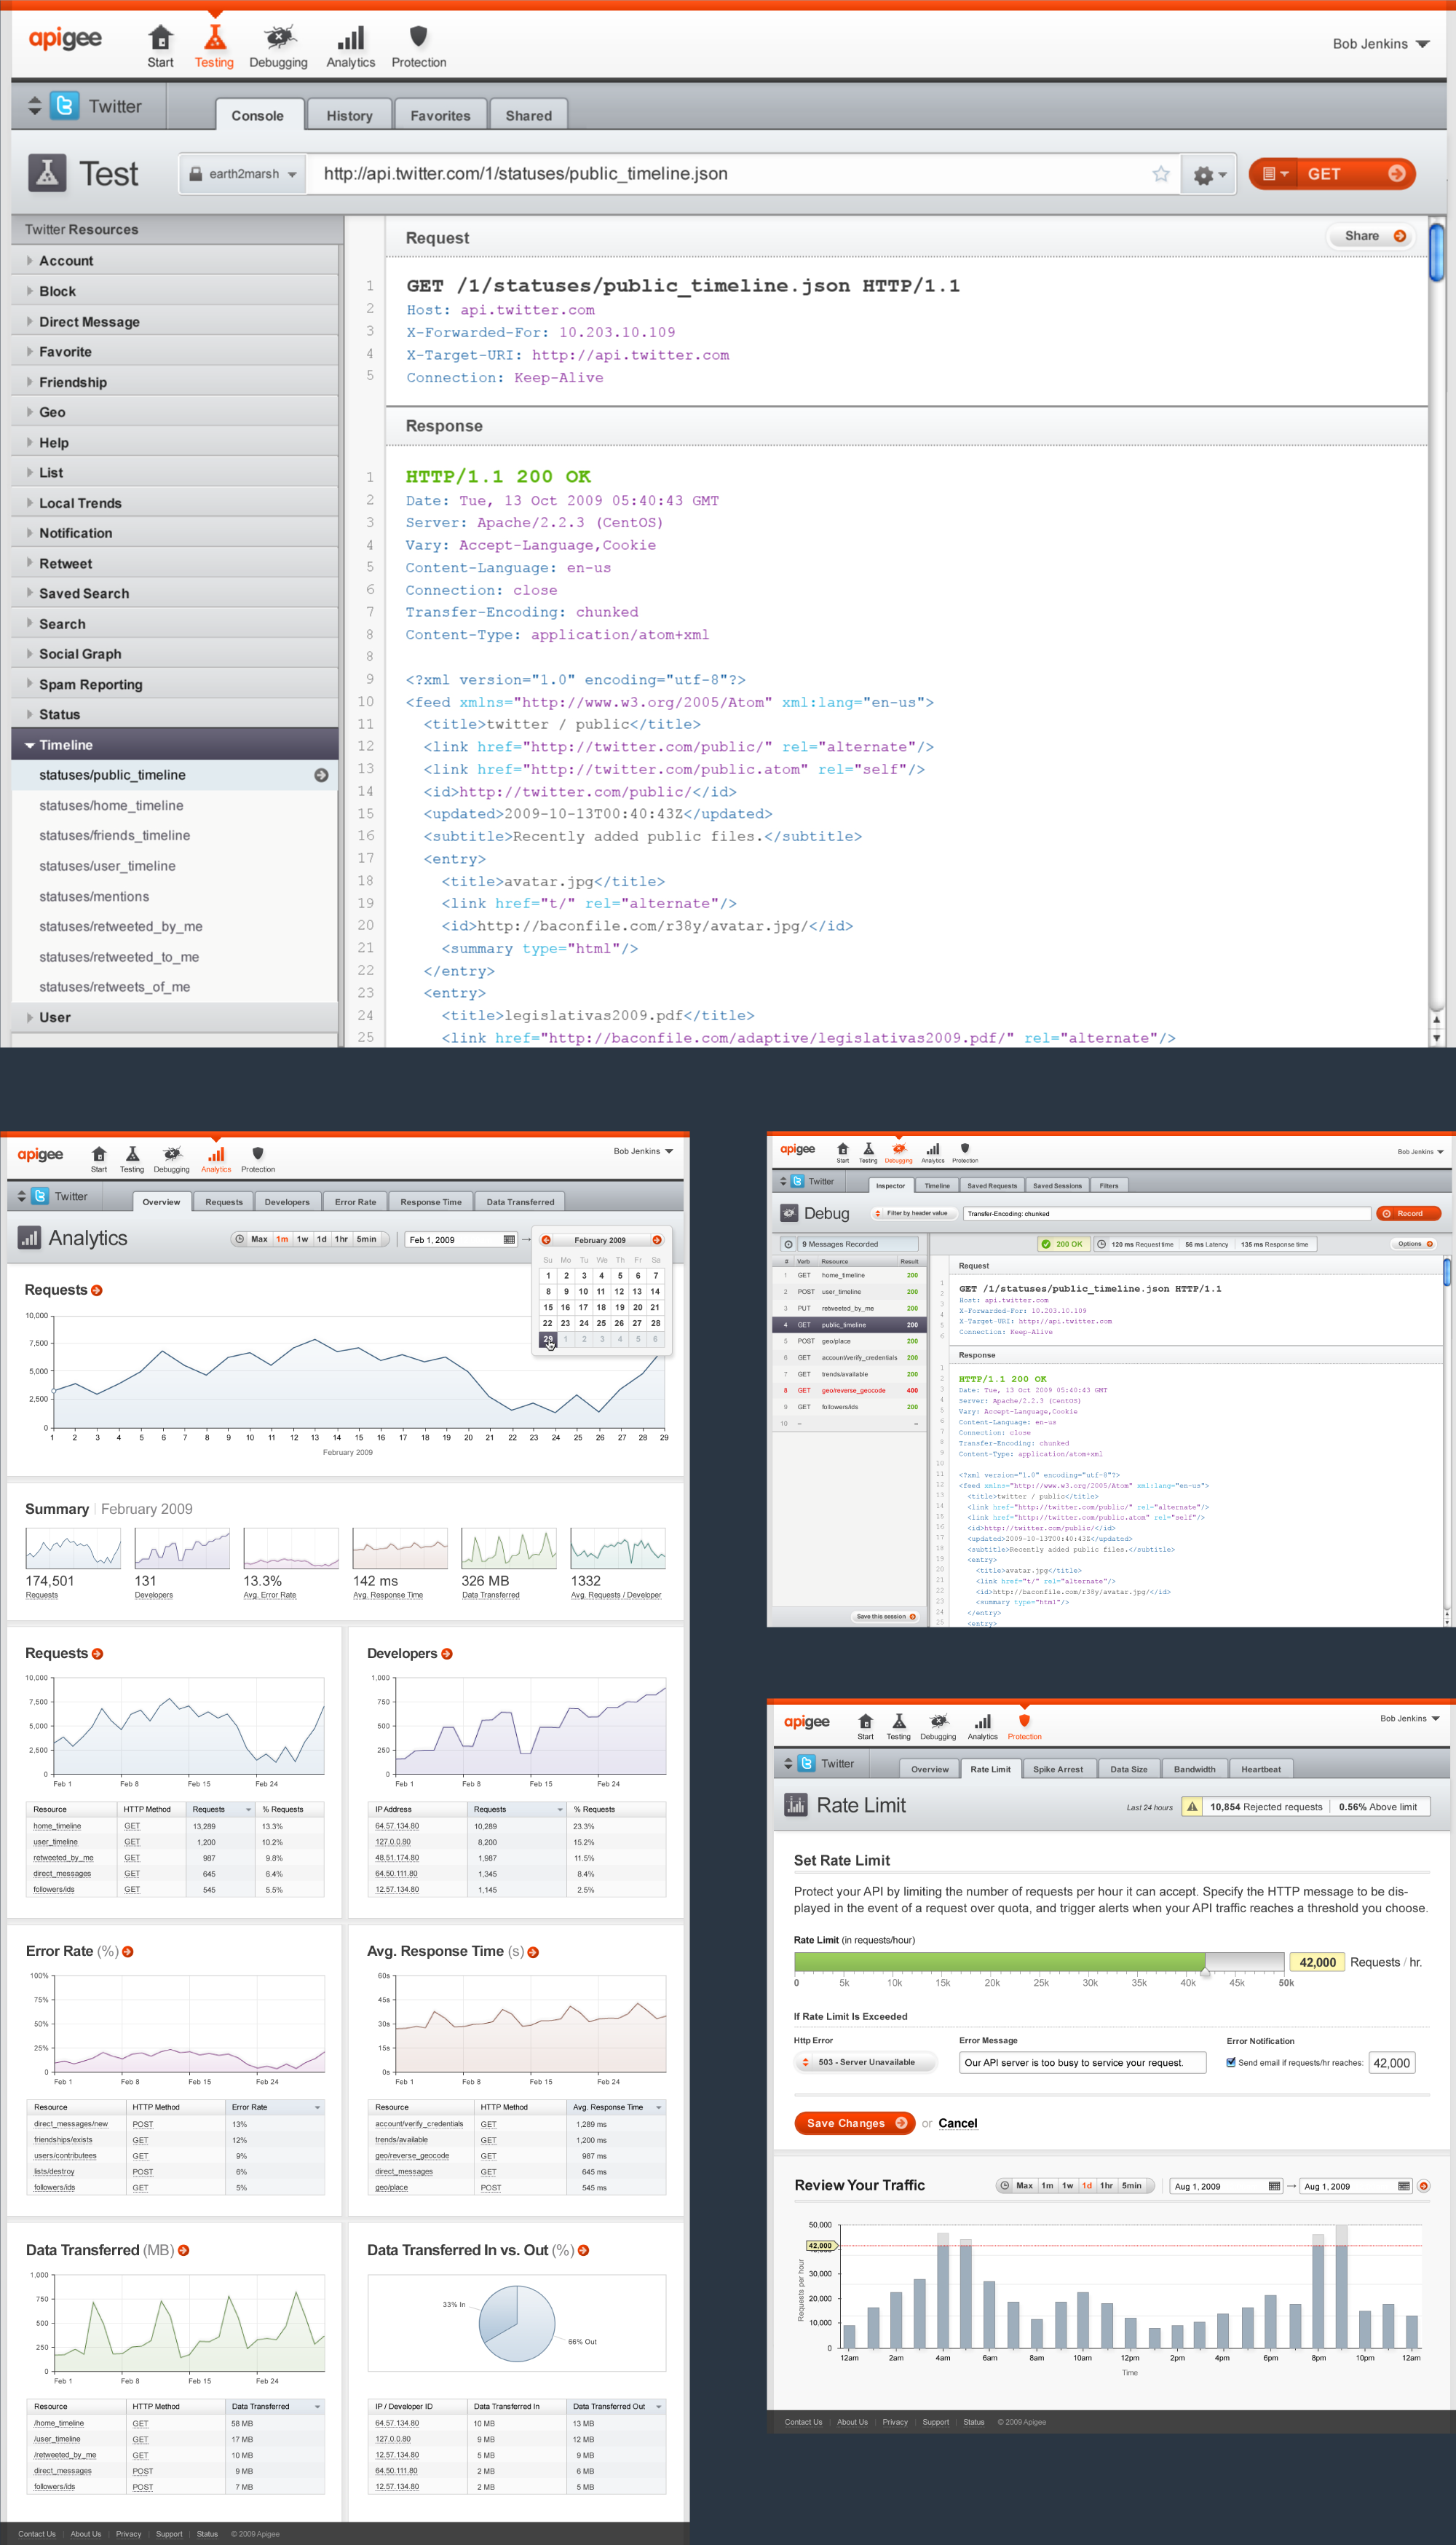This screenshot has width=1456, height=2545.
Task: Open the Analytics bar chart icon
Action: [x=350, y=39]
